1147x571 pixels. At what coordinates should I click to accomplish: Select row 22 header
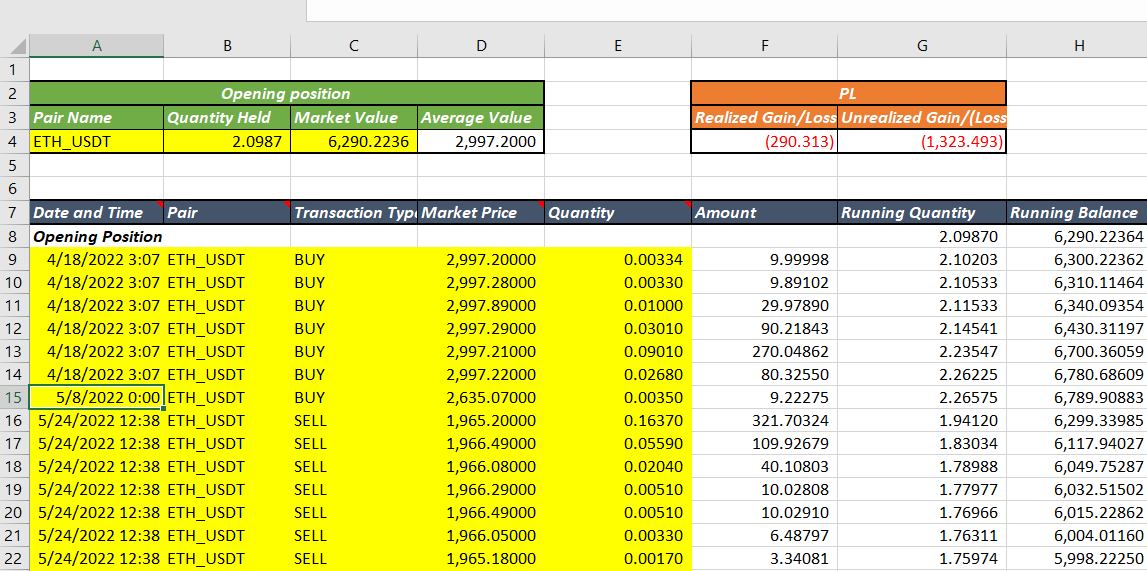click(x=15, y=559)
